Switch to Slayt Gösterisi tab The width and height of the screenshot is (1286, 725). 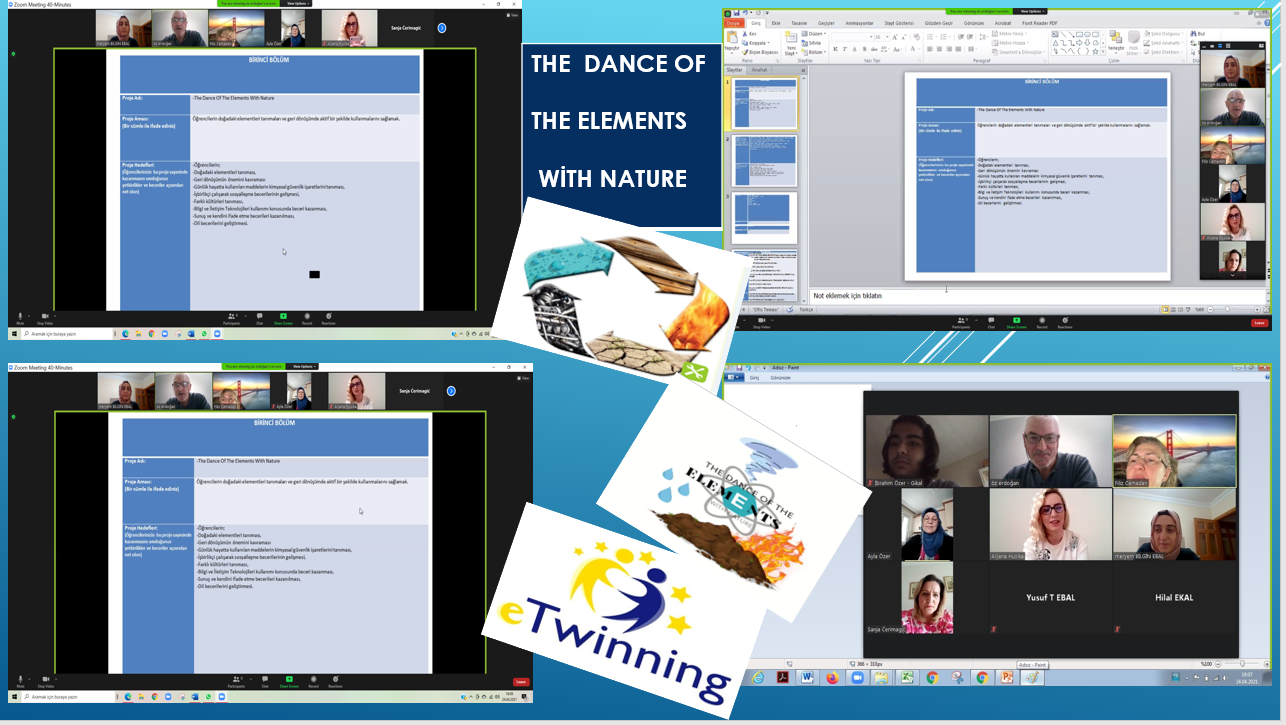899,23
